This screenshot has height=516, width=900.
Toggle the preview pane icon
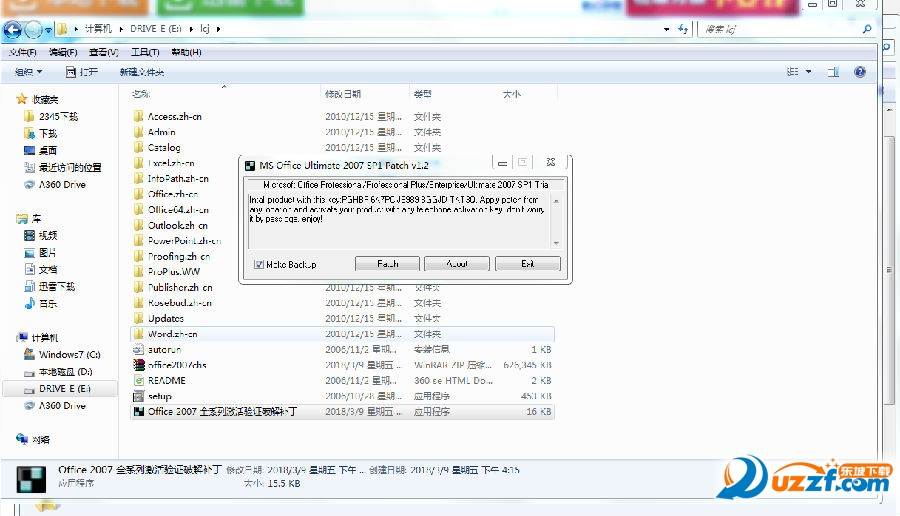pyautogui.click(x=833, y=72)
